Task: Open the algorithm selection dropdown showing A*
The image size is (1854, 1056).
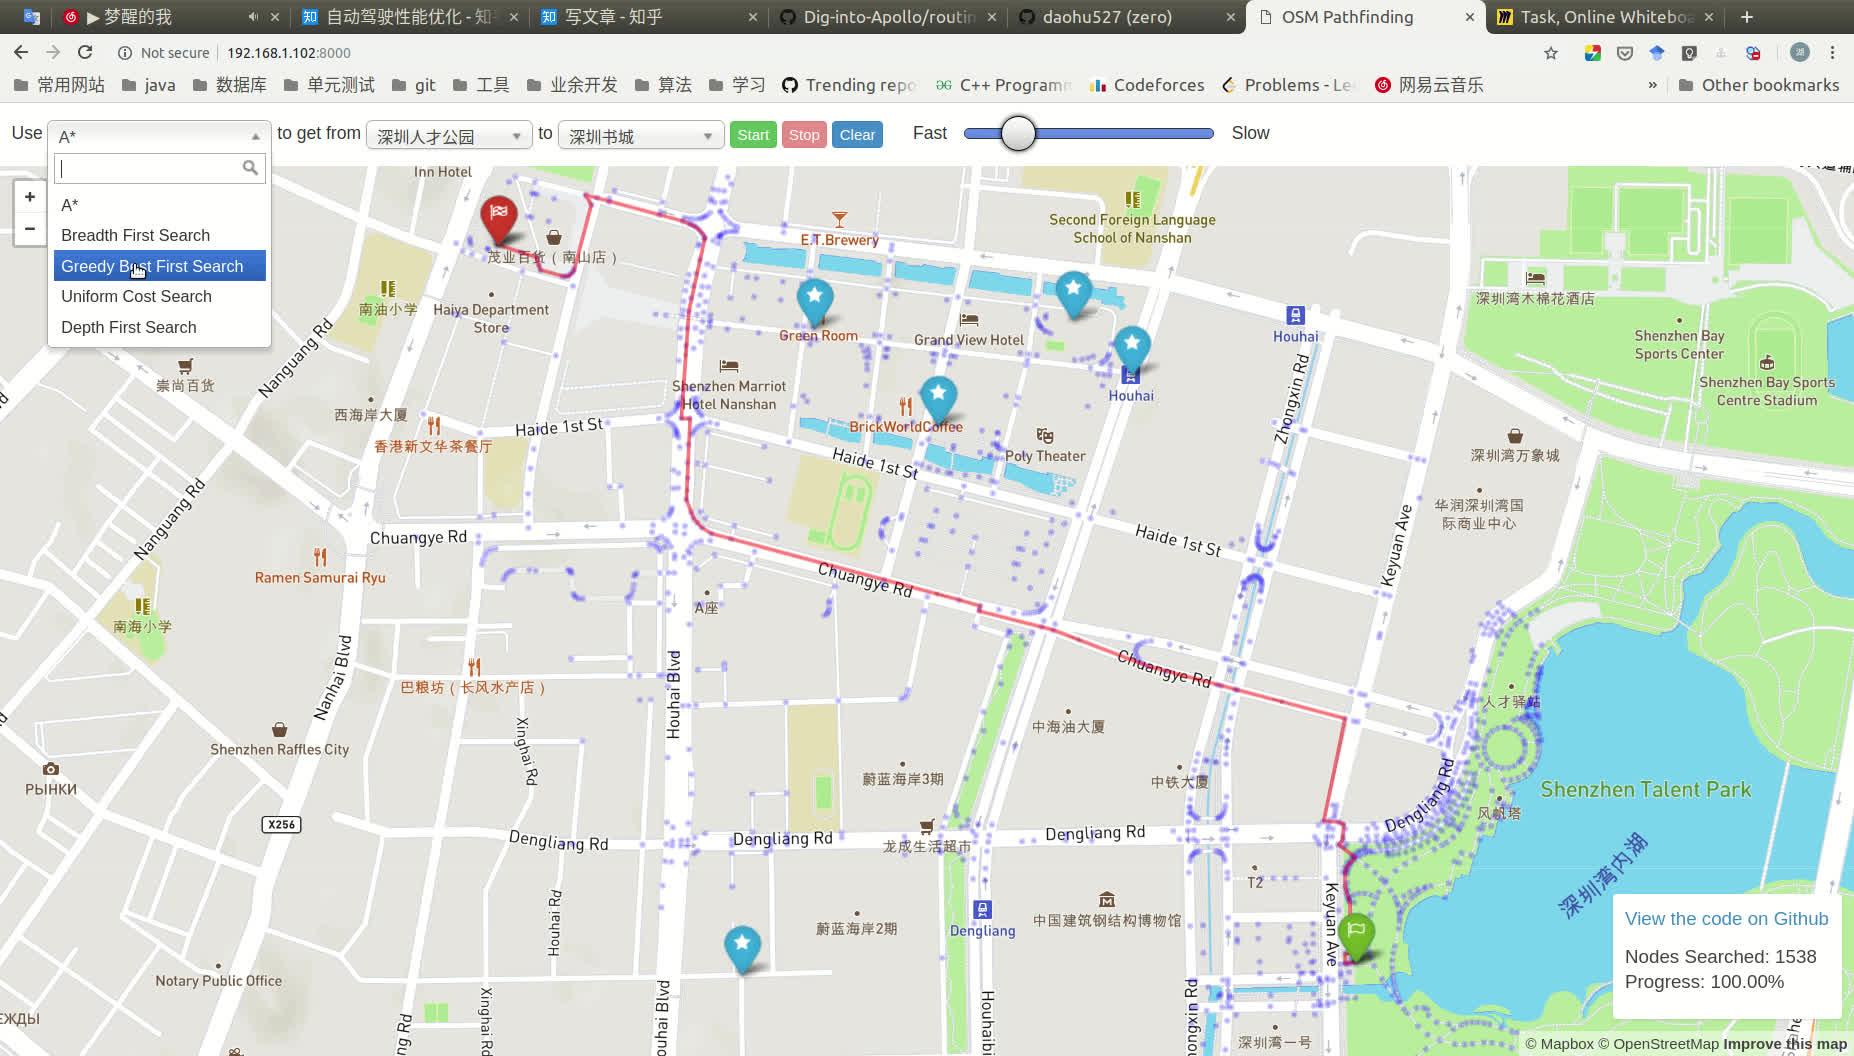Action: 159,135
